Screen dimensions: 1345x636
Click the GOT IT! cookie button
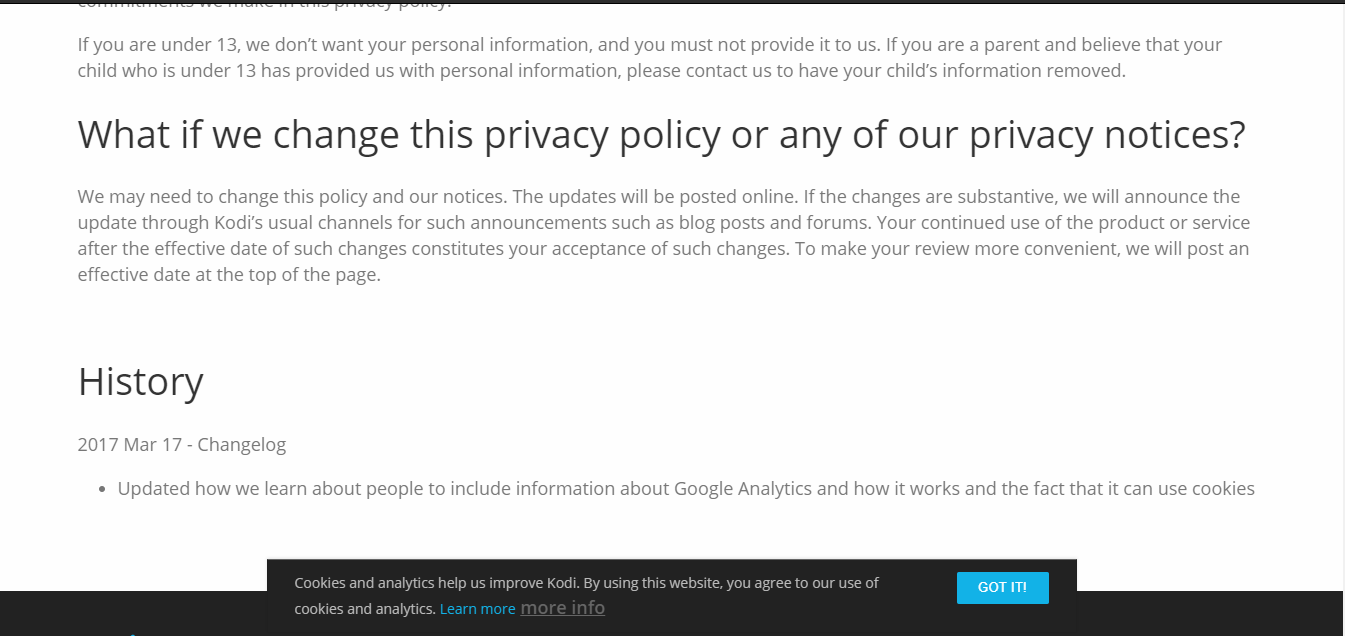tap(1002, 588)
